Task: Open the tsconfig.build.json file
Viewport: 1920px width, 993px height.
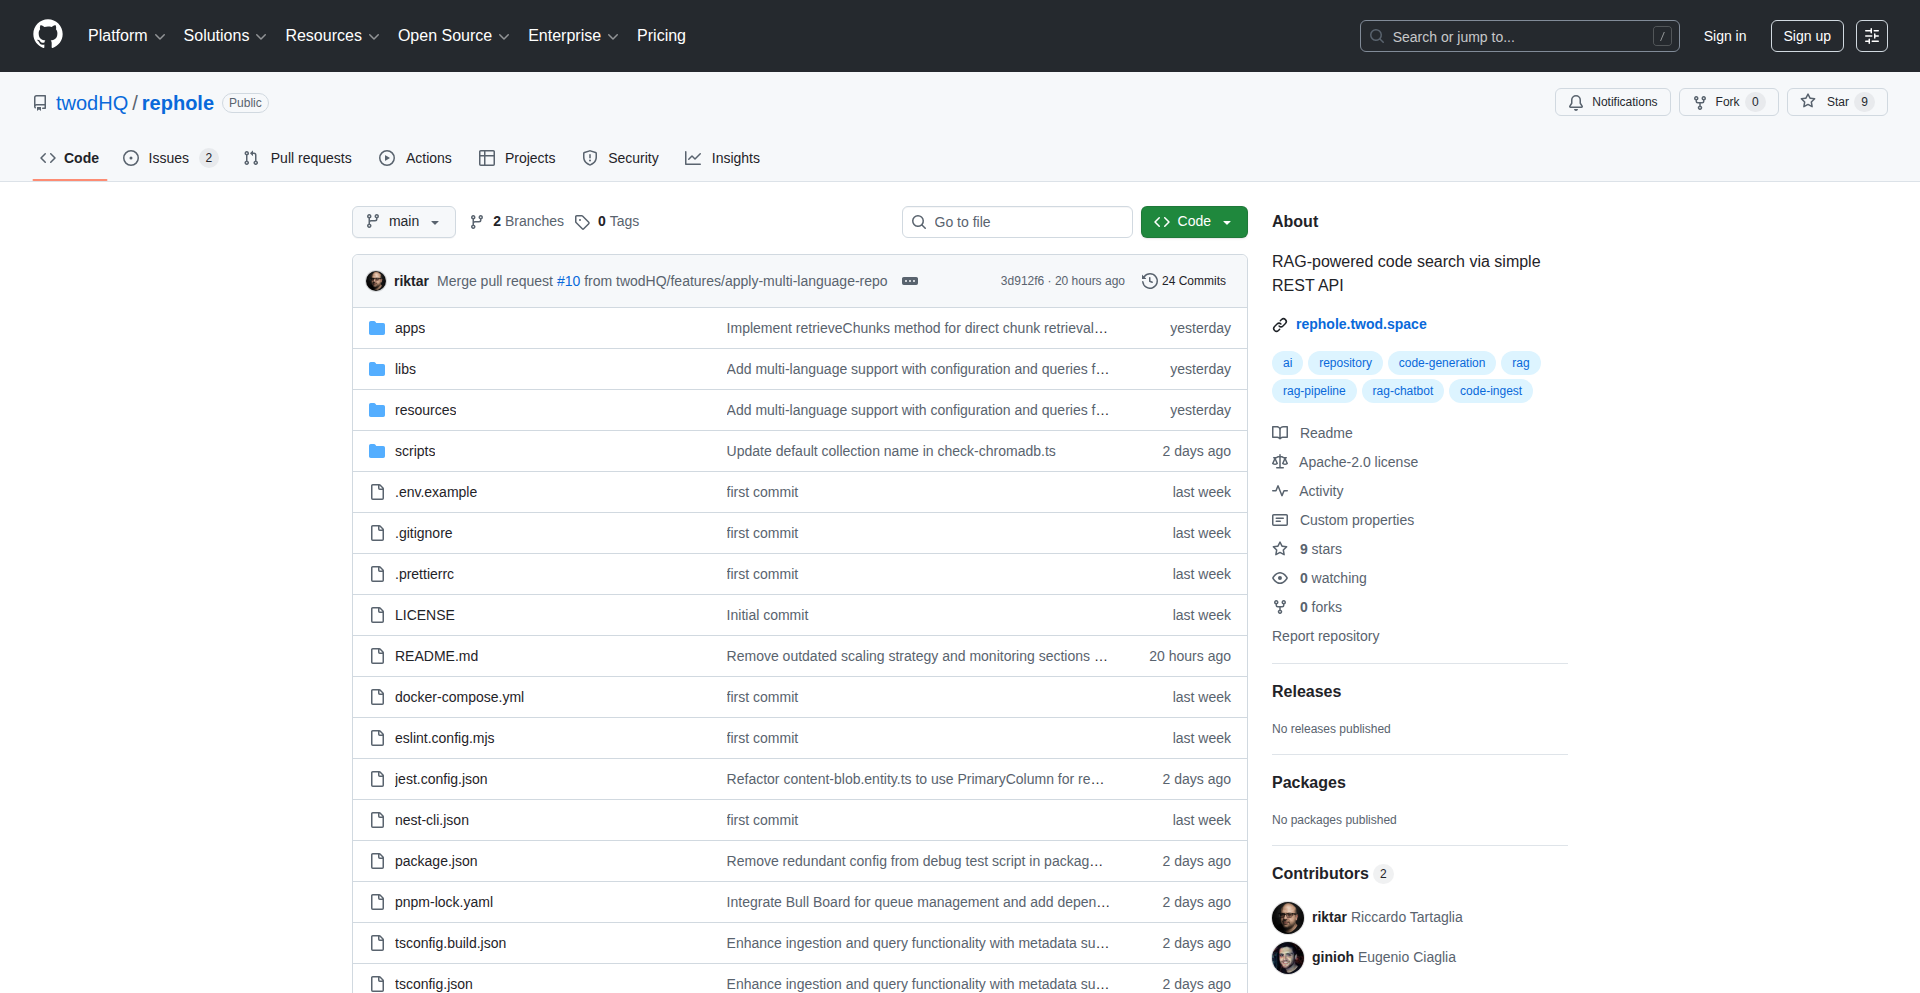Action: point(450,943)
